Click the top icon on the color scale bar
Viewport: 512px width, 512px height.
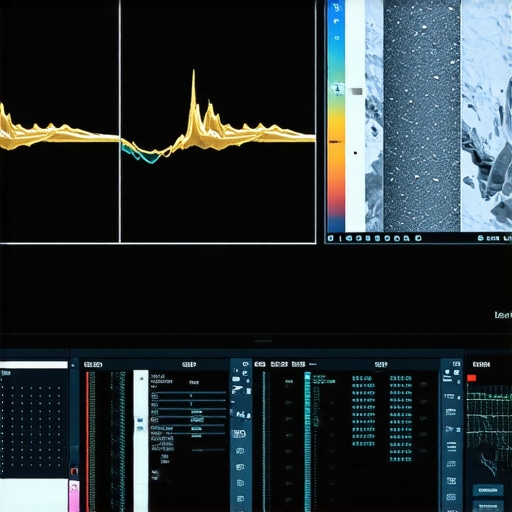pos(336,7)
